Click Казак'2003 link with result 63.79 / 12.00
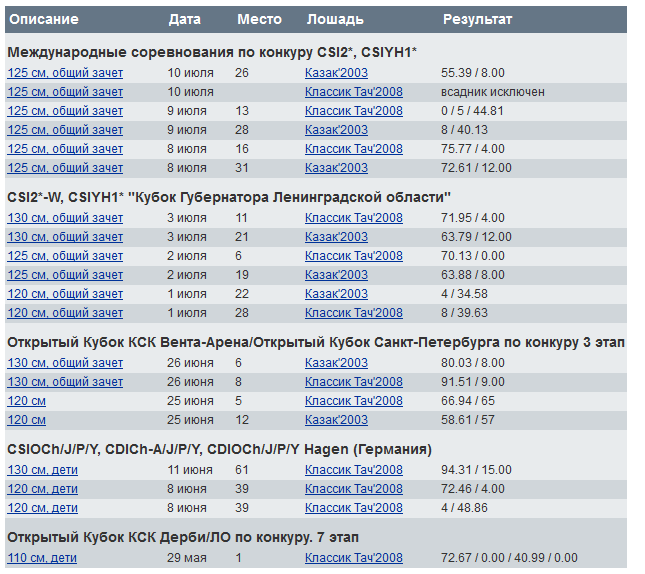 336,237
